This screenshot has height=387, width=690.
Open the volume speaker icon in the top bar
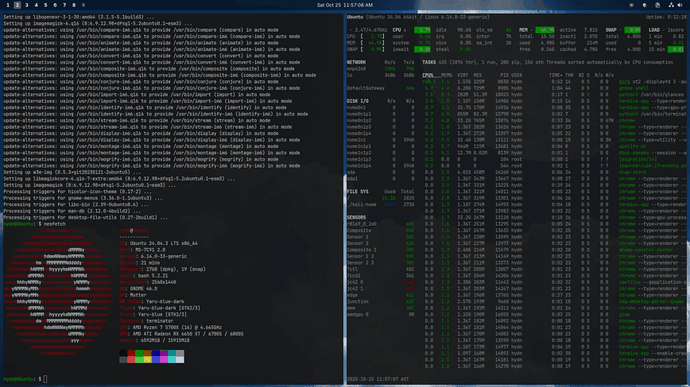point(679,5)
